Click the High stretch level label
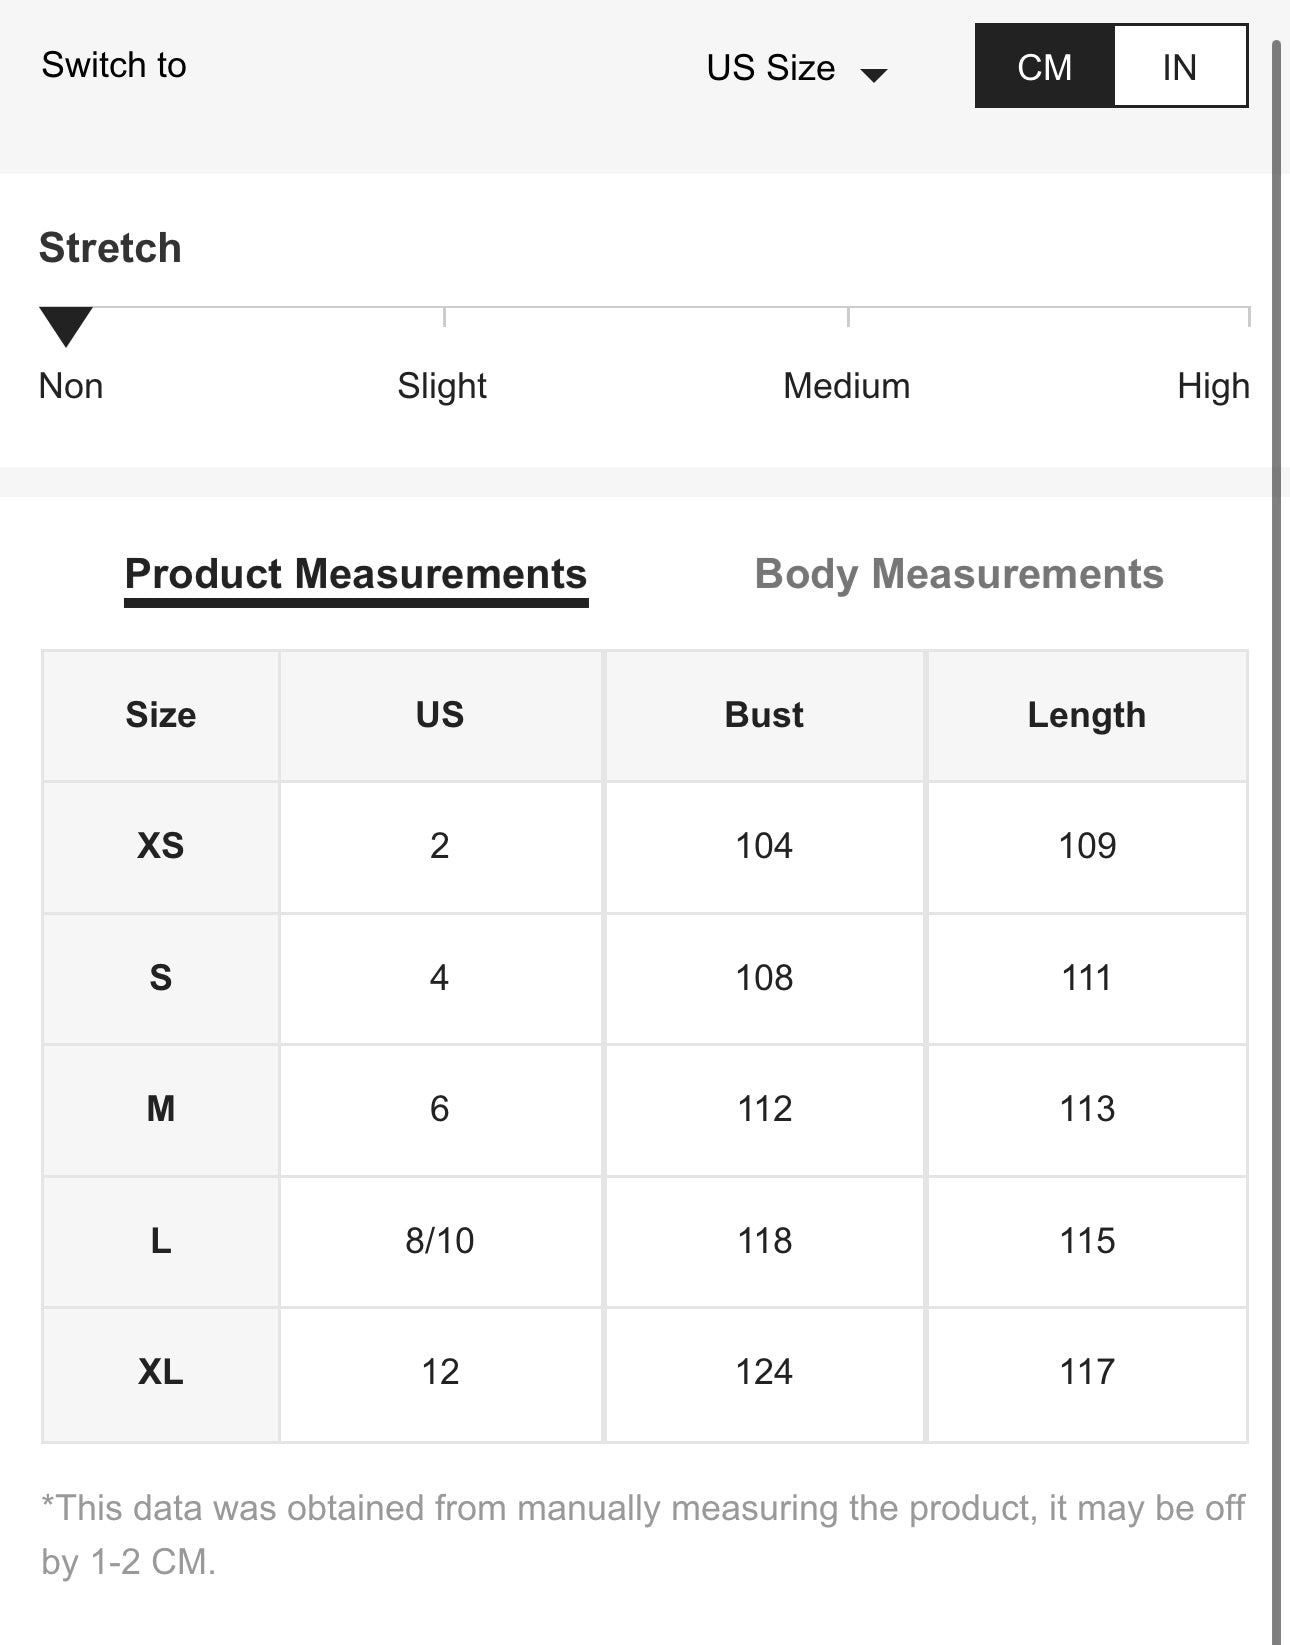The image size is (1290, 1645). pos(1213,386)
